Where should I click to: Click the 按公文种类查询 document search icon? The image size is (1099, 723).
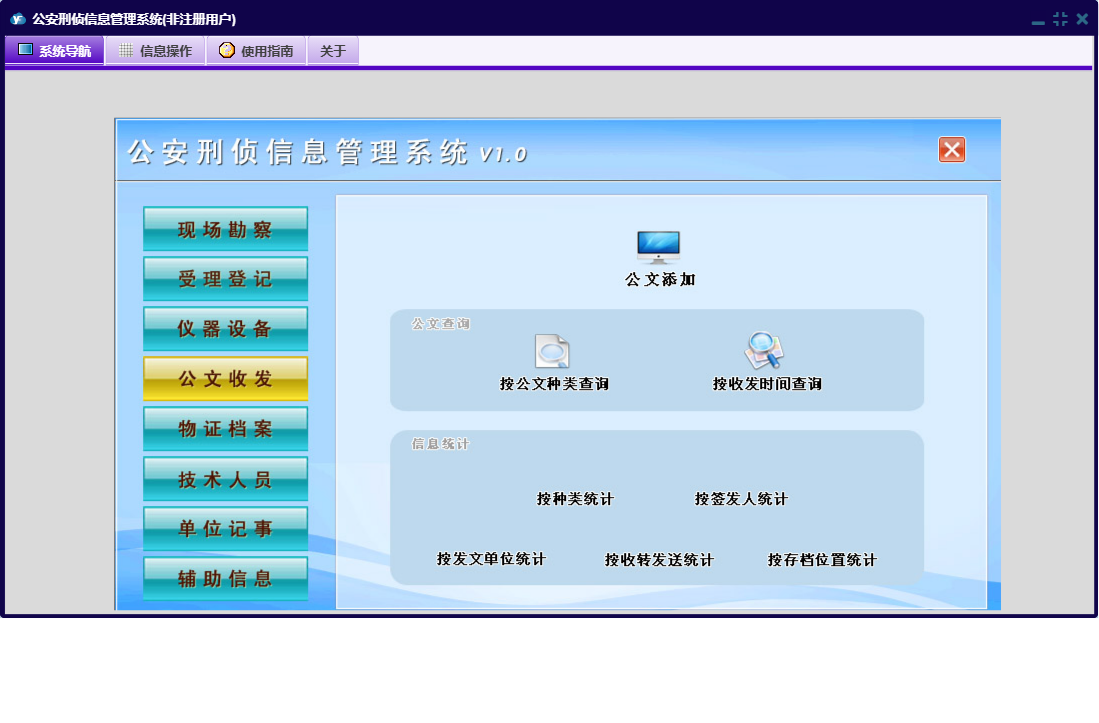click(553, 352)
